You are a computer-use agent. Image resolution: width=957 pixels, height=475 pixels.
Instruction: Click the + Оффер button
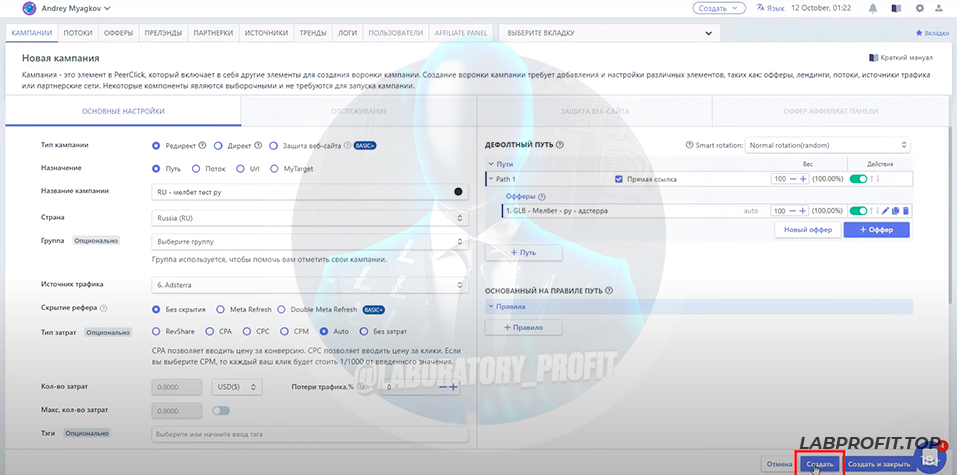pos(876,230)
